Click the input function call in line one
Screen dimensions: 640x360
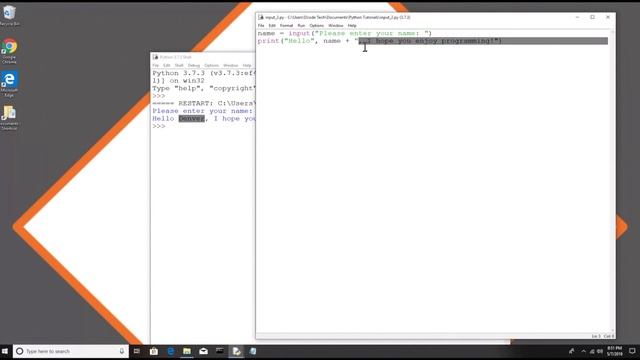[x=299, y=33]
